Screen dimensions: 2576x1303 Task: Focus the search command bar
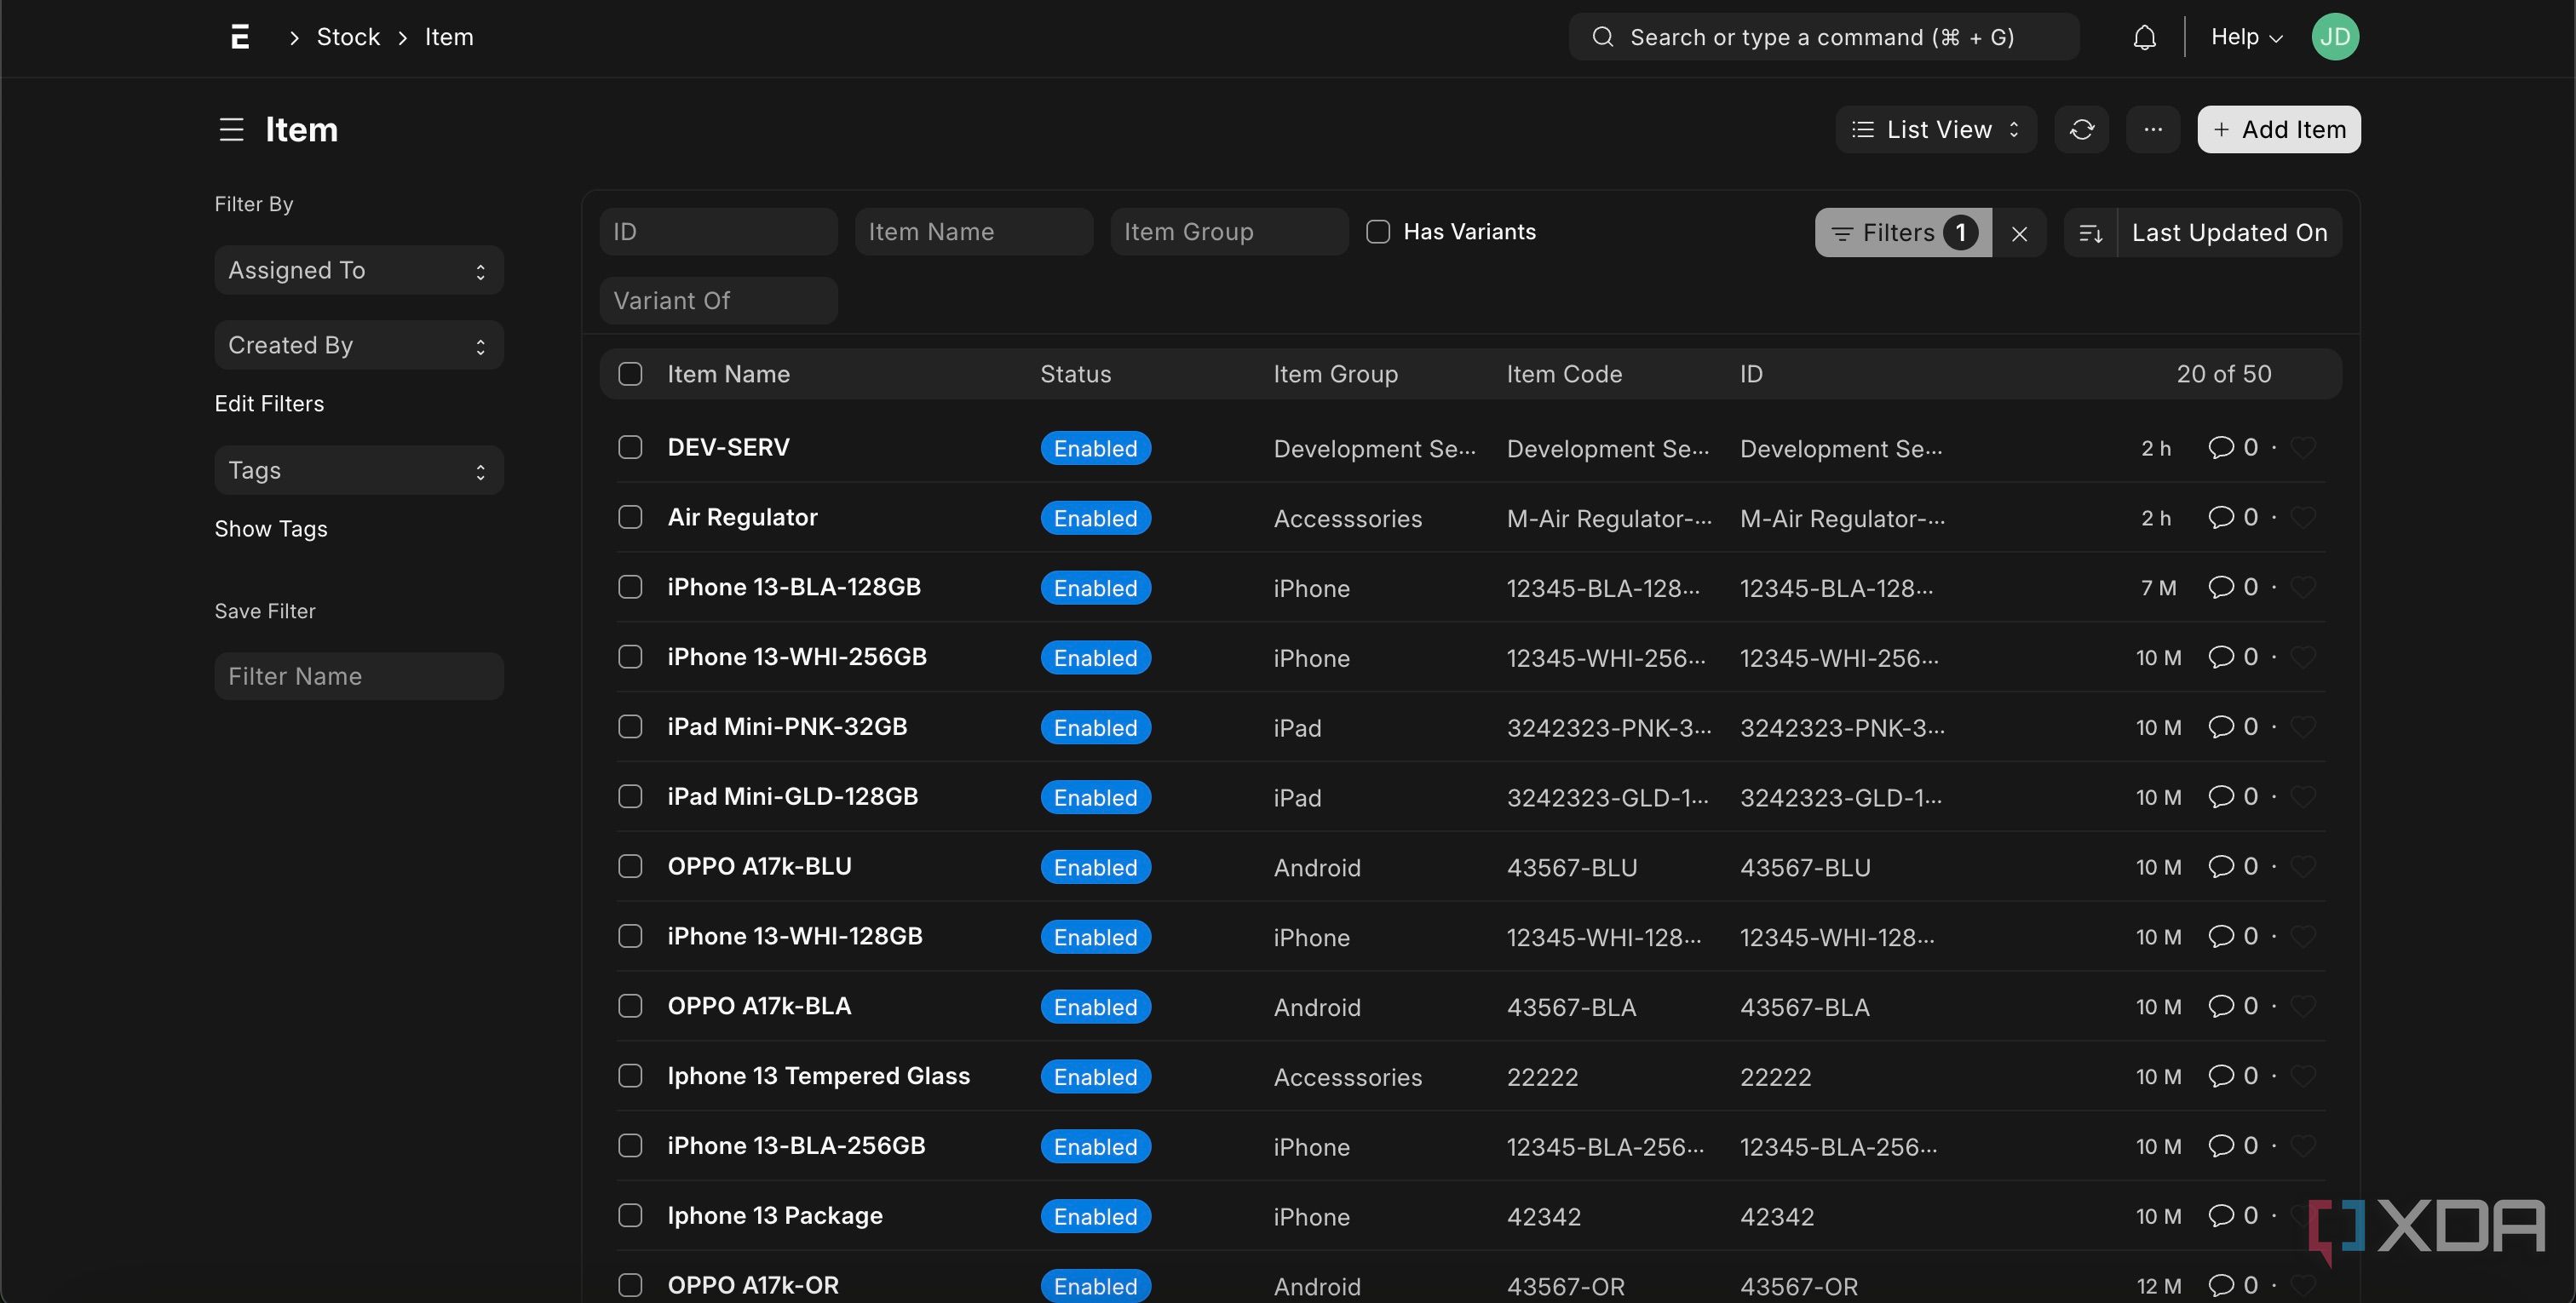(x=1823, y=37)
